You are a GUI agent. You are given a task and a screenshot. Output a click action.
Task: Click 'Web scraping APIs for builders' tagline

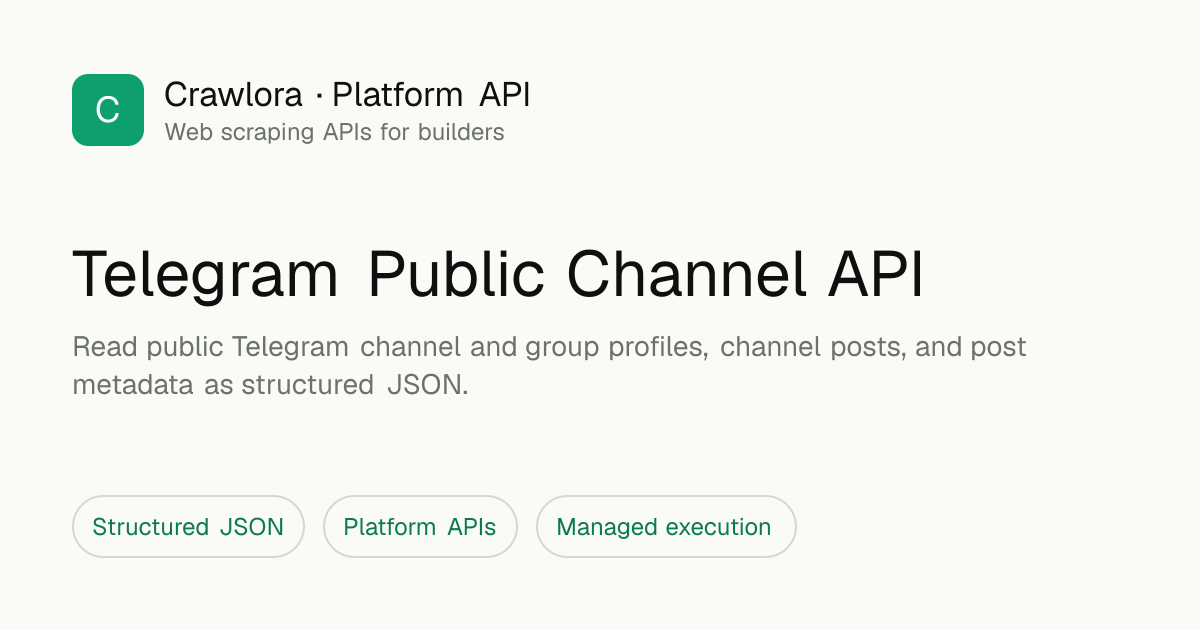334,132
